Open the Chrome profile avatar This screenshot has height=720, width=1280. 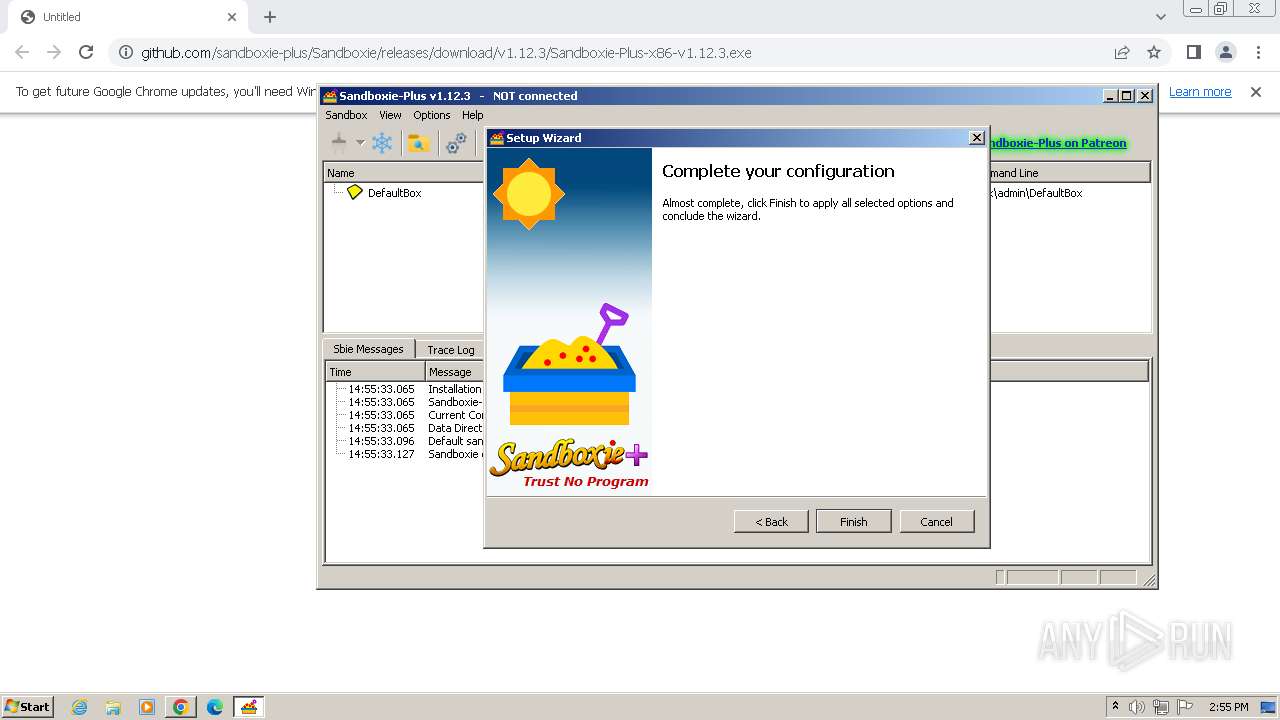pyautogui.click(x=1226, y=52)
